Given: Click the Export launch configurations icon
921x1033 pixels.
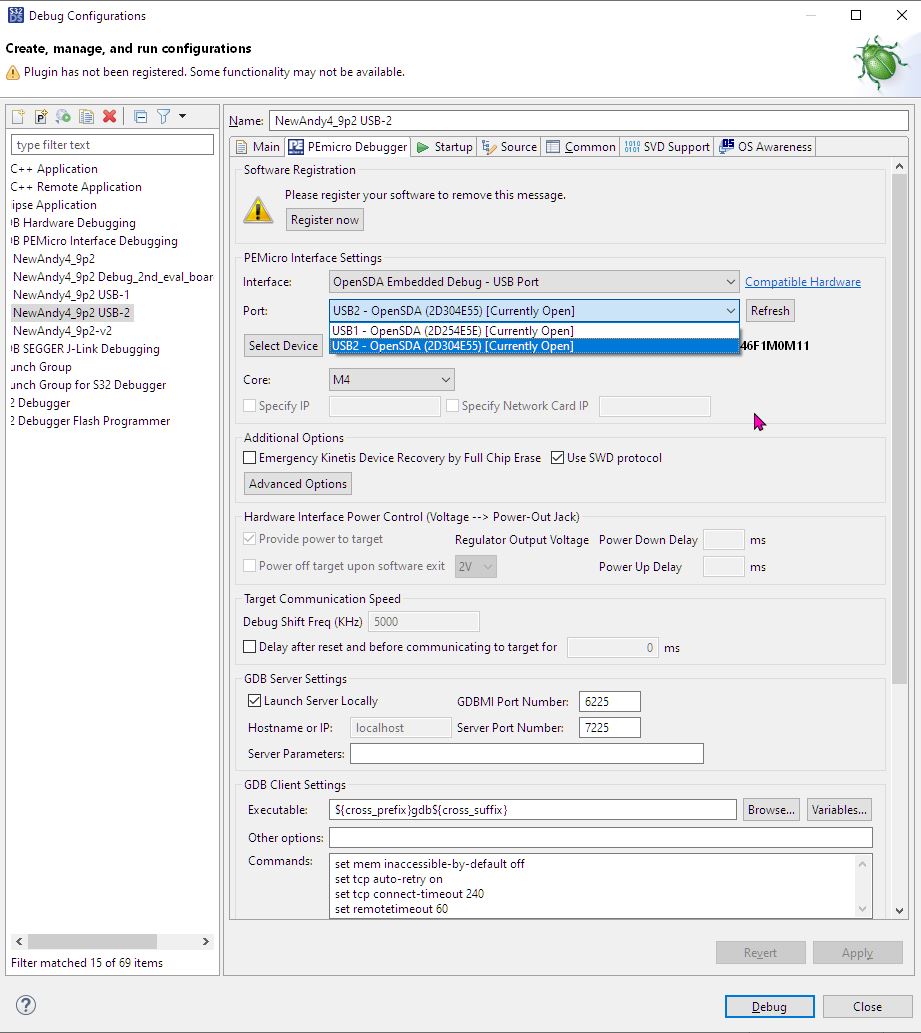Looking at the screenshot, I should point(63,116).
